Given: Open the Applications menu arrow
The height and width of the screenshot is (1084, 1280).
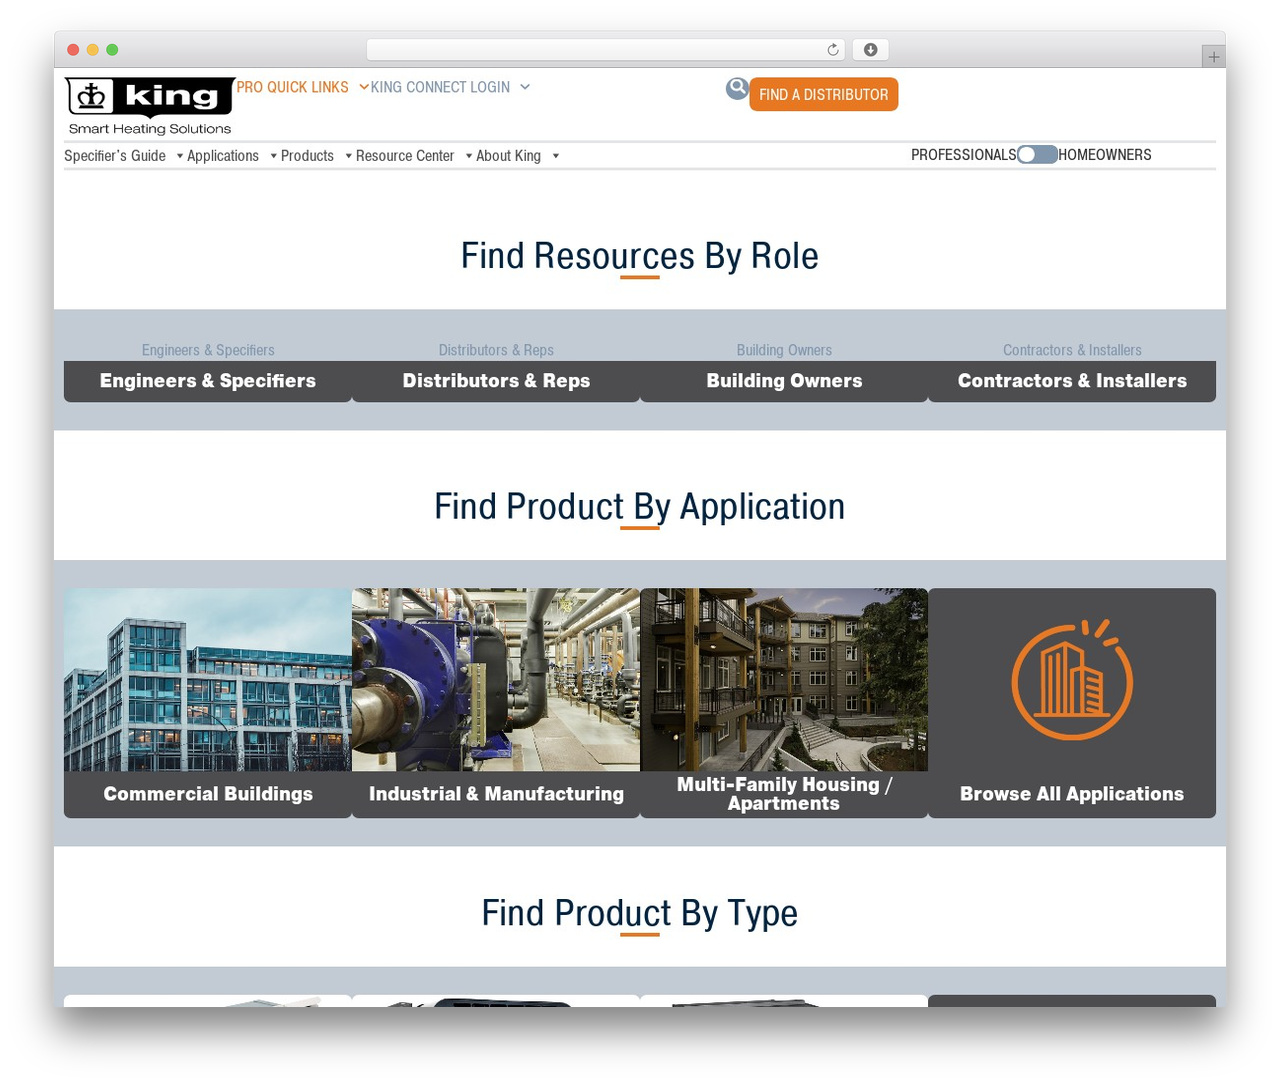Looking at the screenshot, I should (x=273, y=156).
